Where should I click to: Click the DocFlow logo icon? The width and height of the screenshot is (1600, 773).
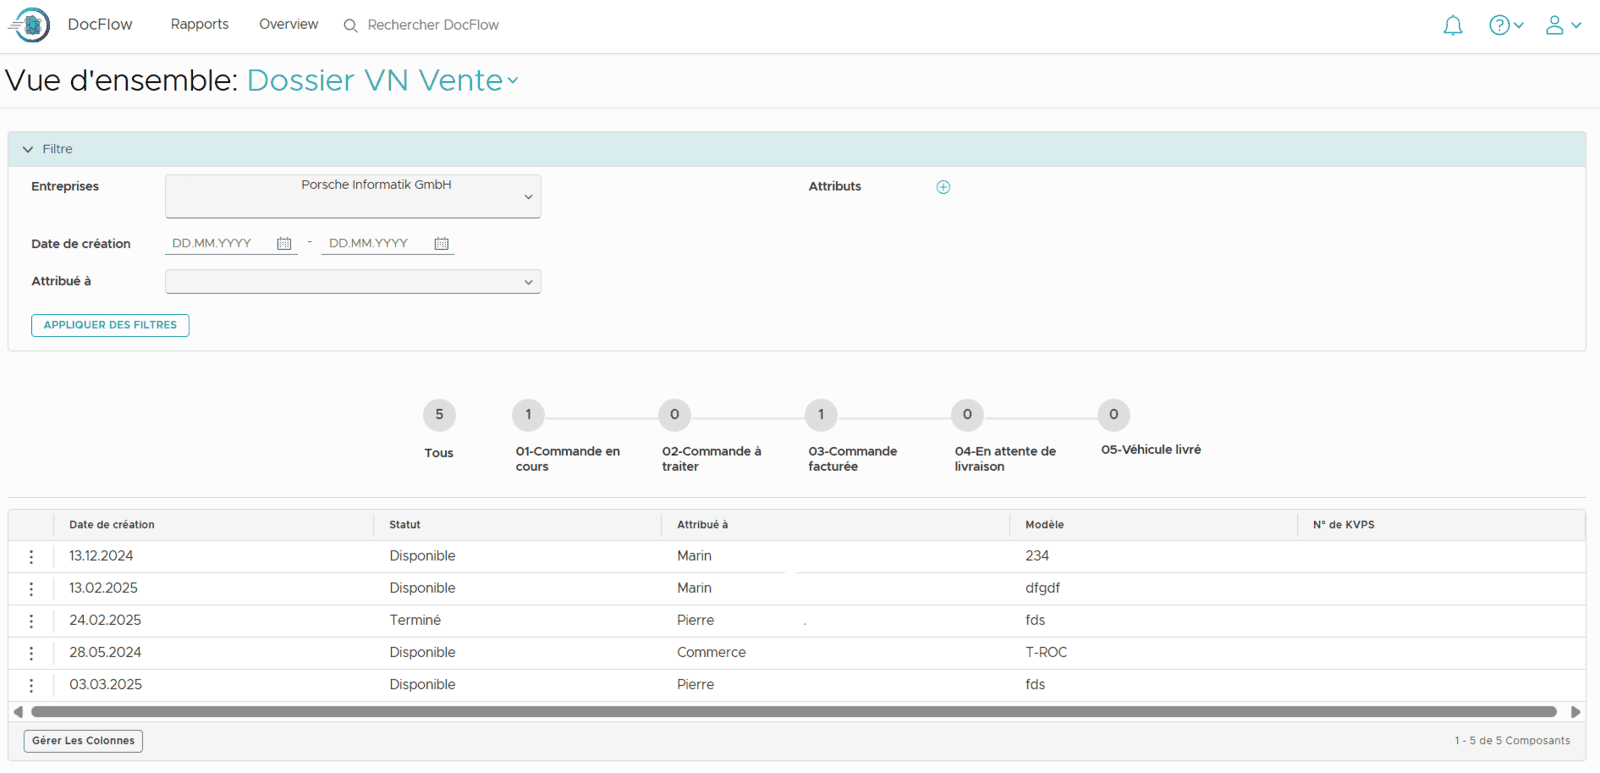(x=31, y=25)
